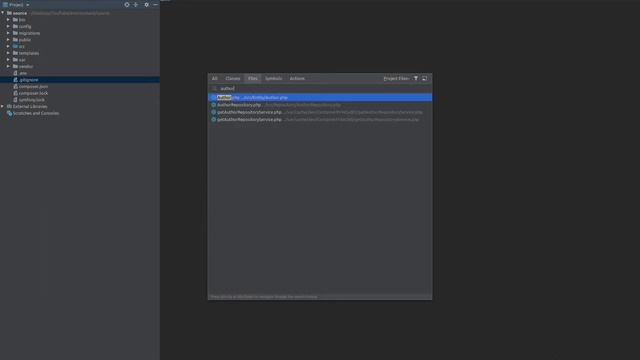Expand the var folder
The image size is (640, 360).
point(8,60)
